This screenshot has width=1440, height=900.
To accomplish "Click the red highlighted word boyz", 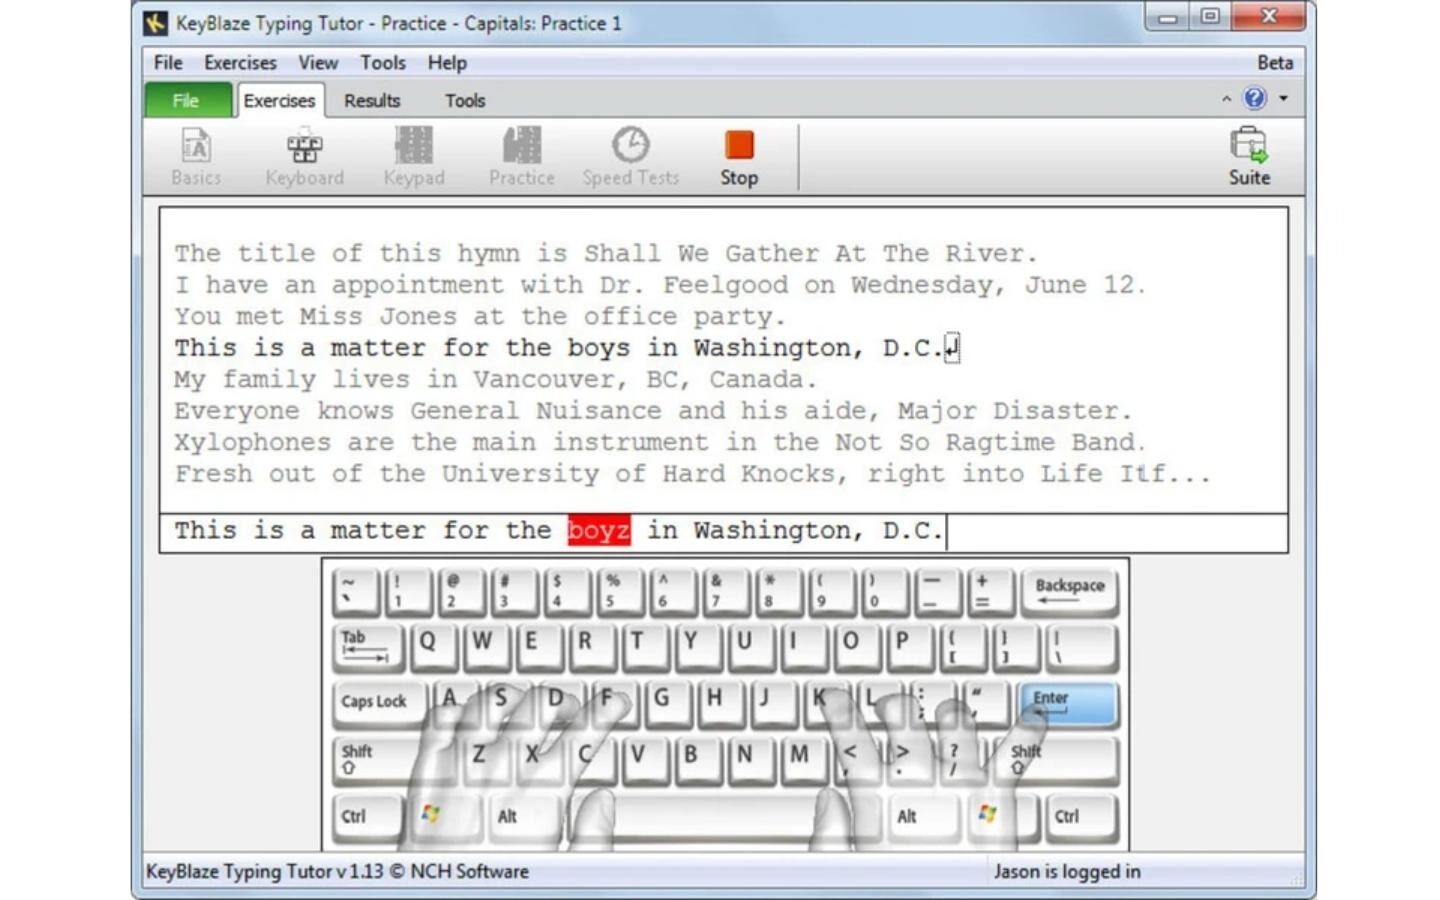I will pyautogui.click(x=599, y=530).
